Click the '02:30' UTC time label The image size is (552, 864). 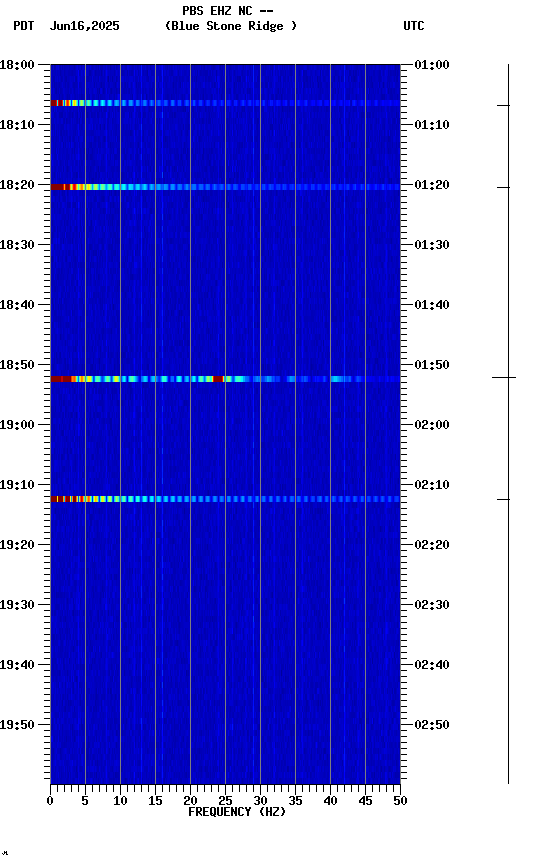coord(432,605)
